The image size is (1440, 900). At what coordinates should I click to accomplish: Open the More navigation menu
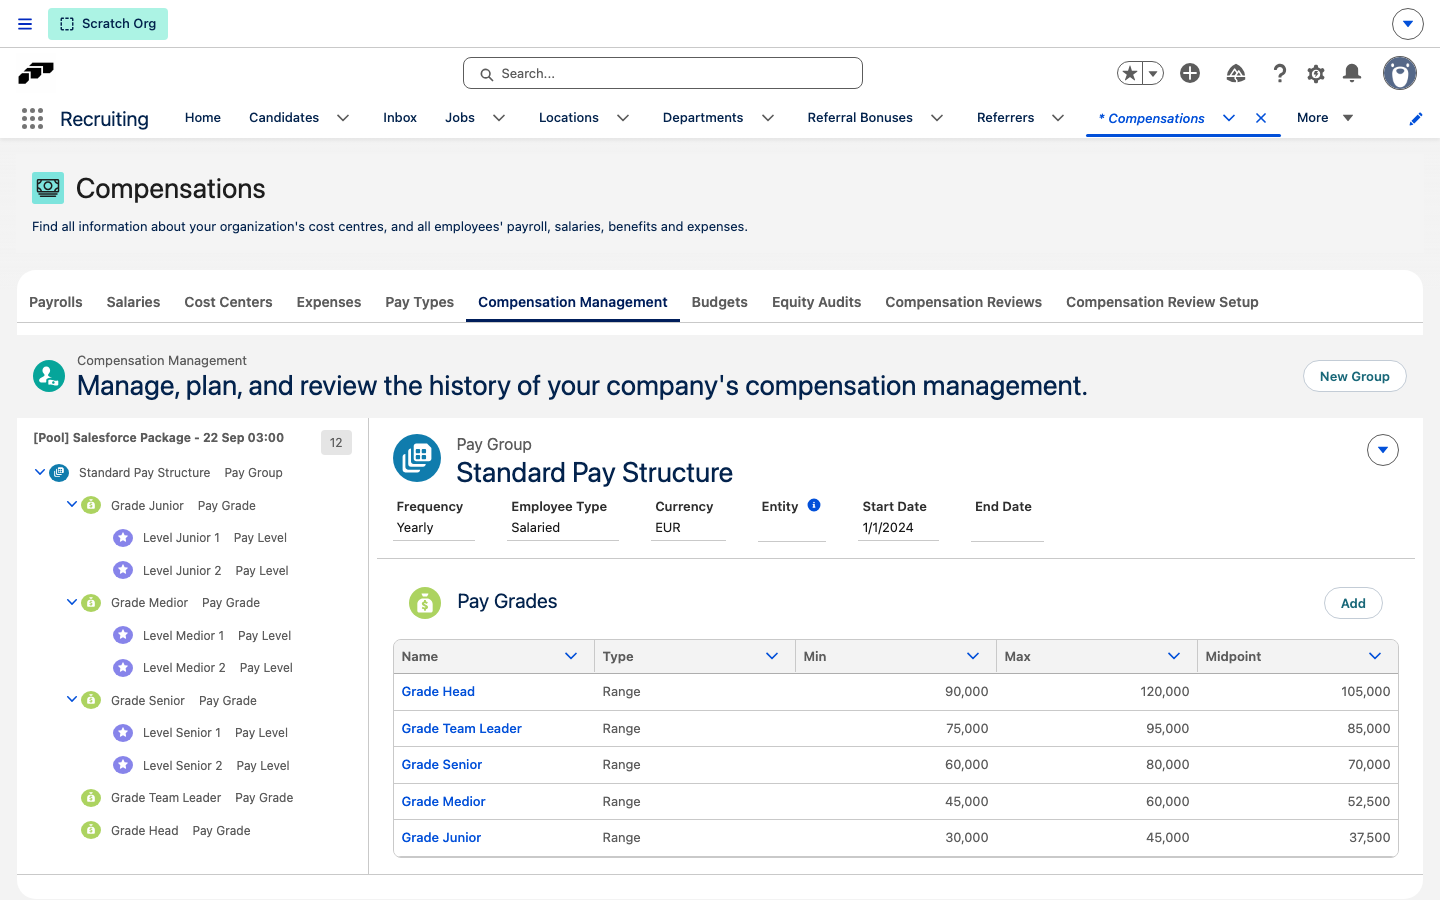pyautogui.click(x=1325, y=118)
